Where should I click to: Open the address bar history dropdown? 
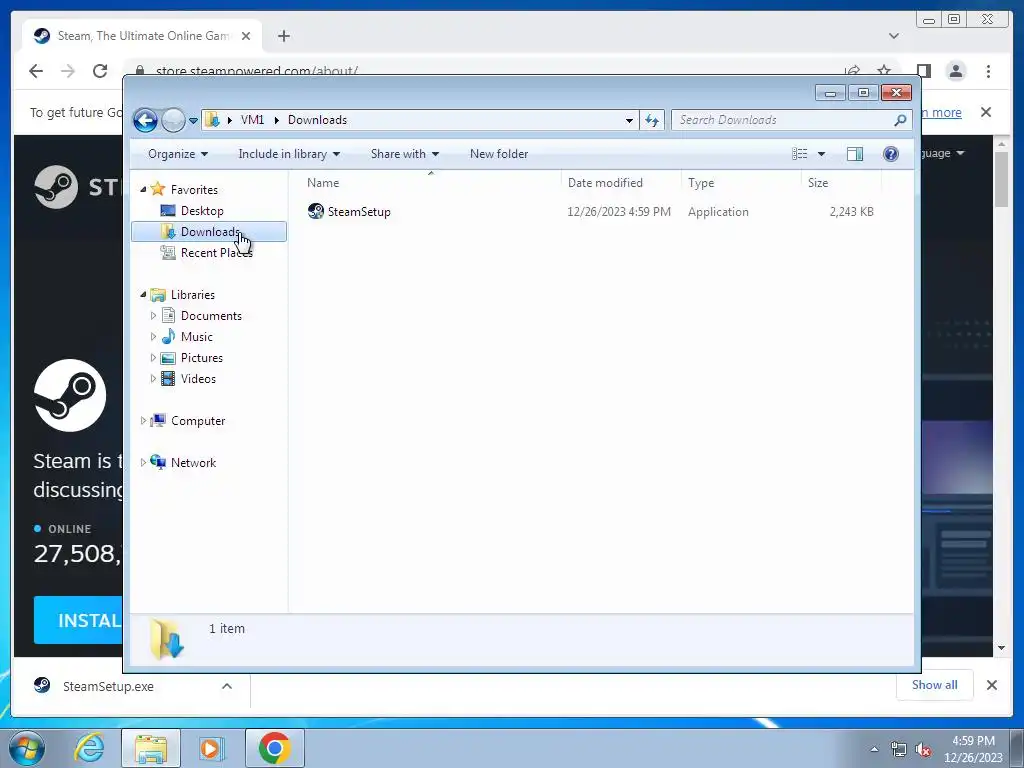click(629, 120)
